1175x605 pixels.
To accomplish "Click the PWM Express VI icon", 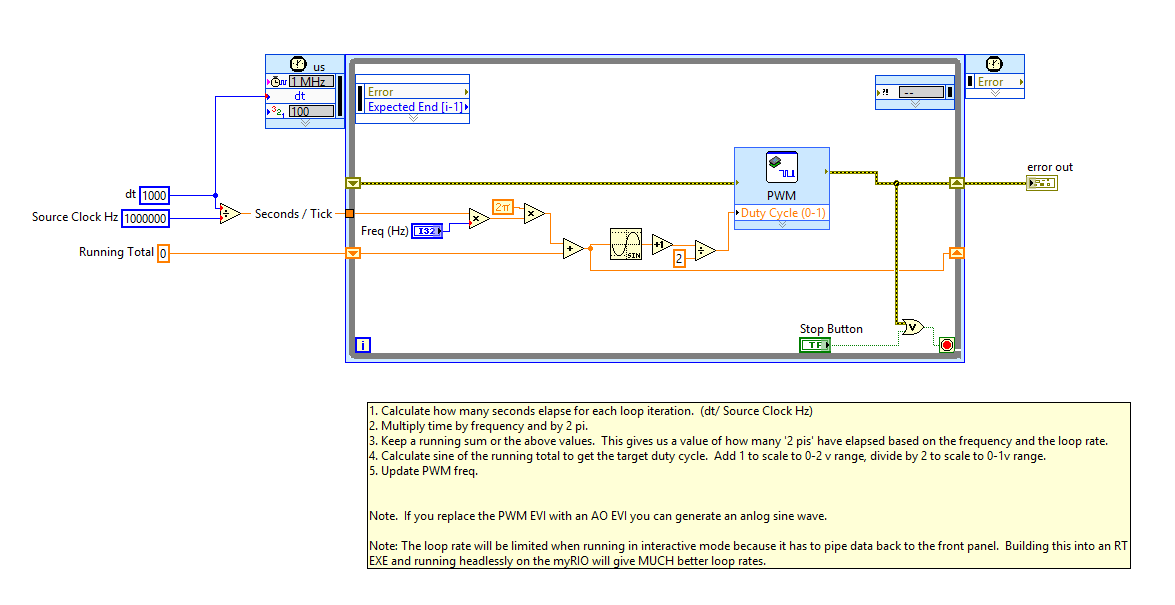I will [x=782, y=167].
